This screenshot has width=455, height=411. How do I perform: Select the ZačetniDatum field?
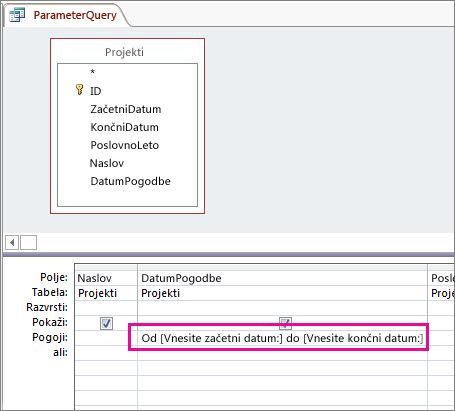point(126,109)
